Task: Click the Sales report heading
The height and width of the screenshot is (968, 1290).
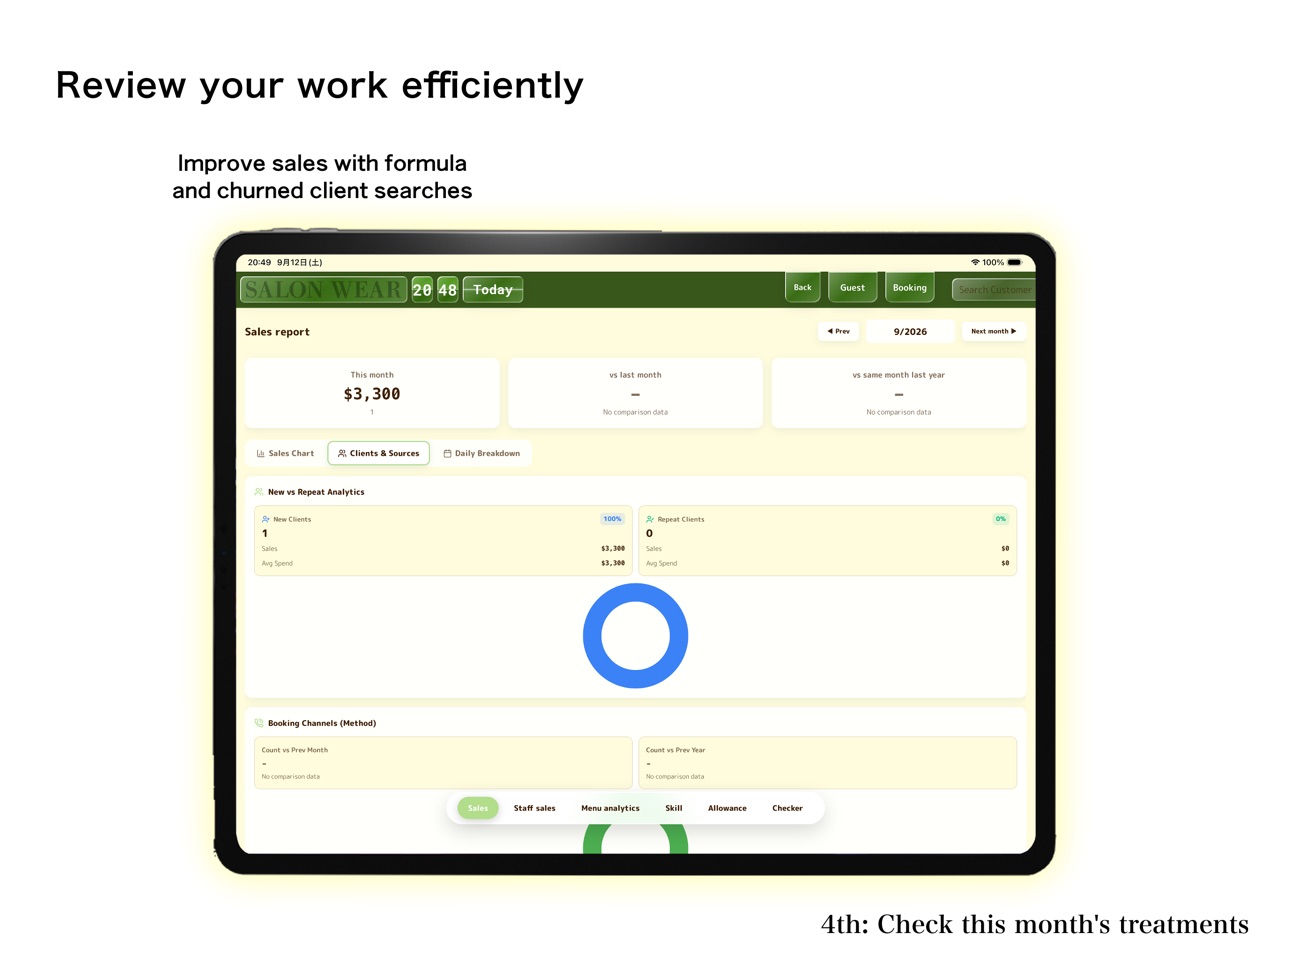Action: point(277,332)
